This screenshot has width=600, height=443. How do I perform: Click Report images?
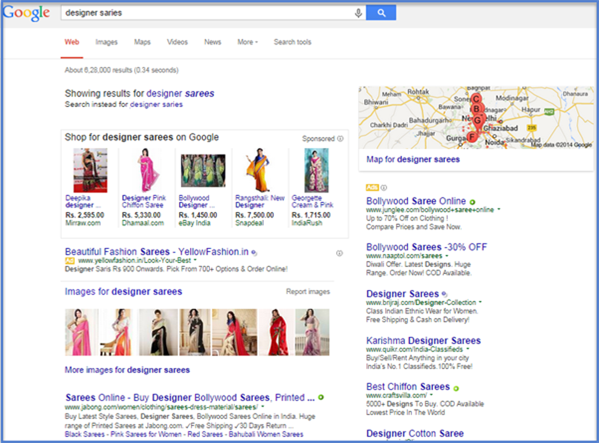tap(308, 292)
